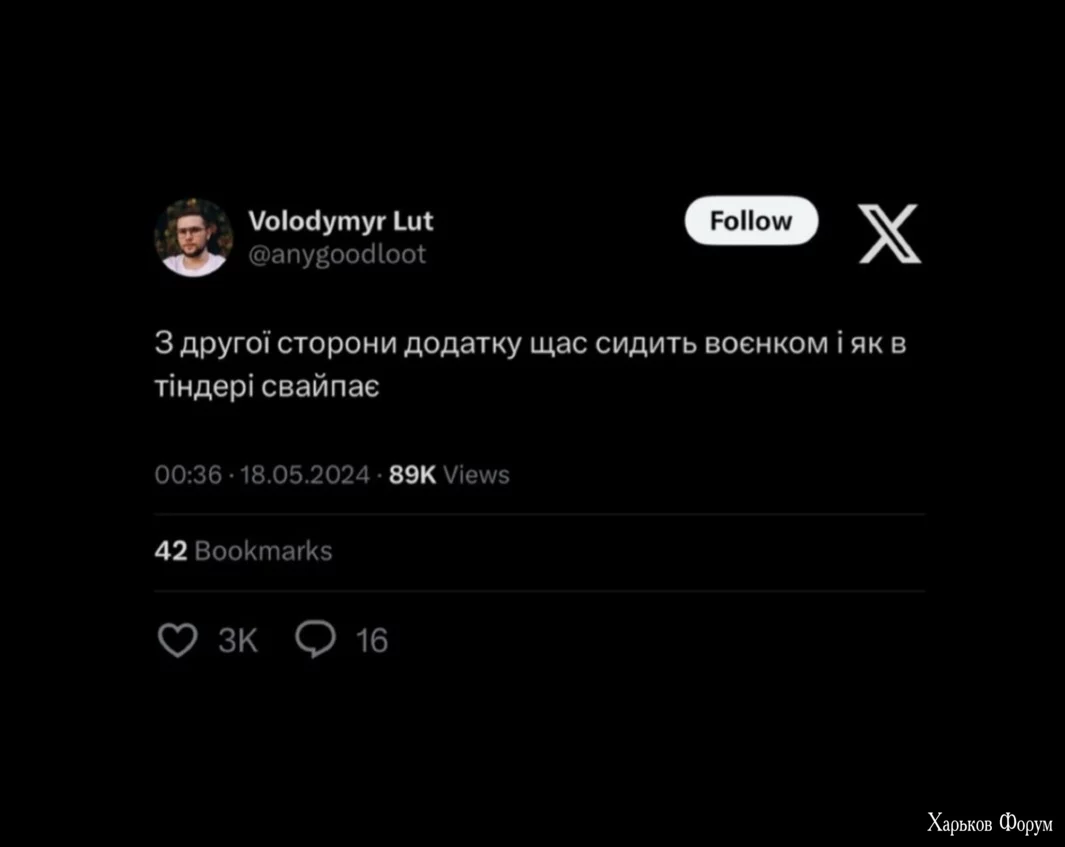
Task: Open replies via speech bubble icon
Action: pos(315,639)
